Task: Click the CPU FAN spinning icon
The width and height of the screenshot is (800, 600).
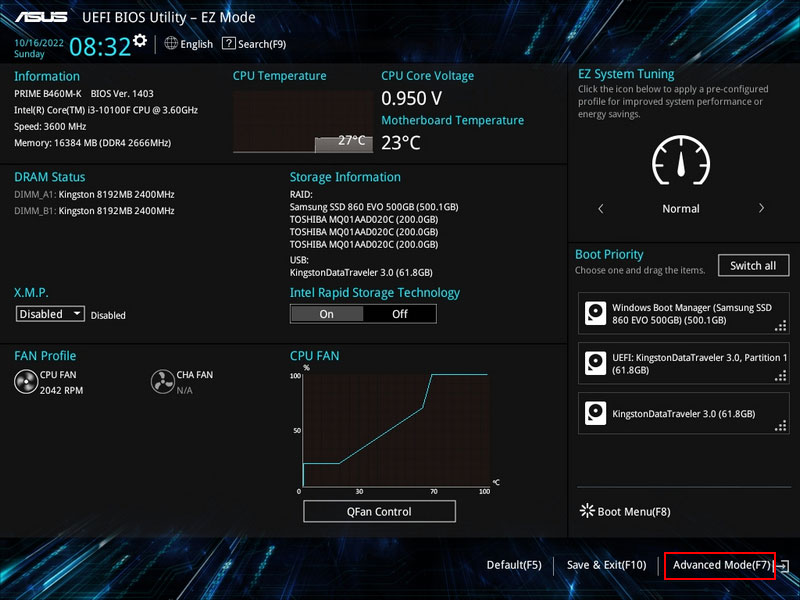Action: tap(26, 382)
